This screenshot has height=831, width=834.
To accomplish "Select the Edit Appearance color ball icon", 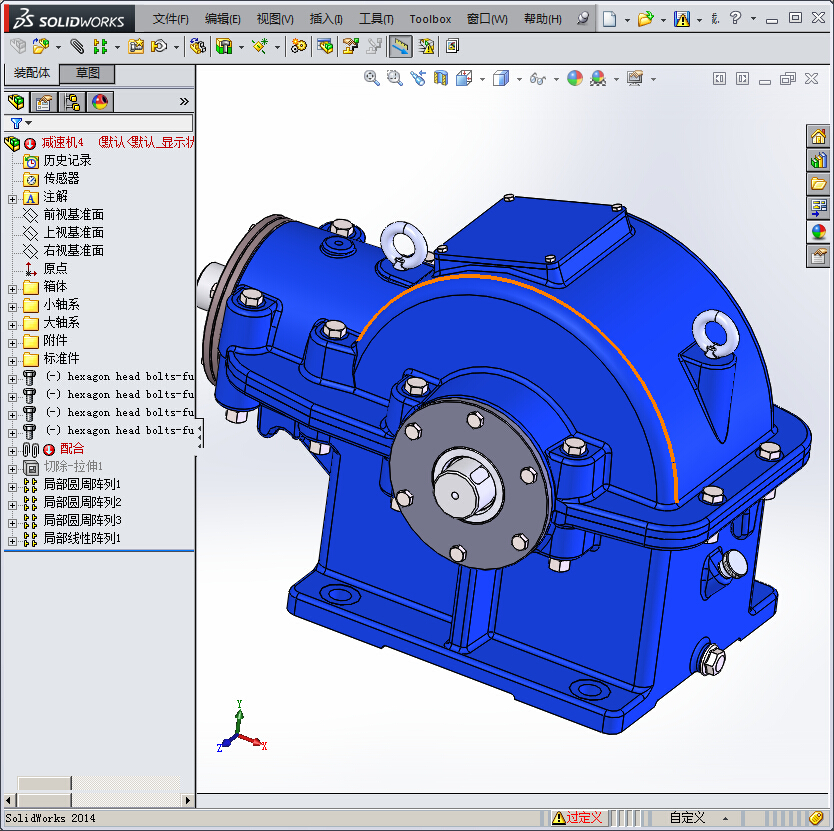I will [x=575, y=79].
